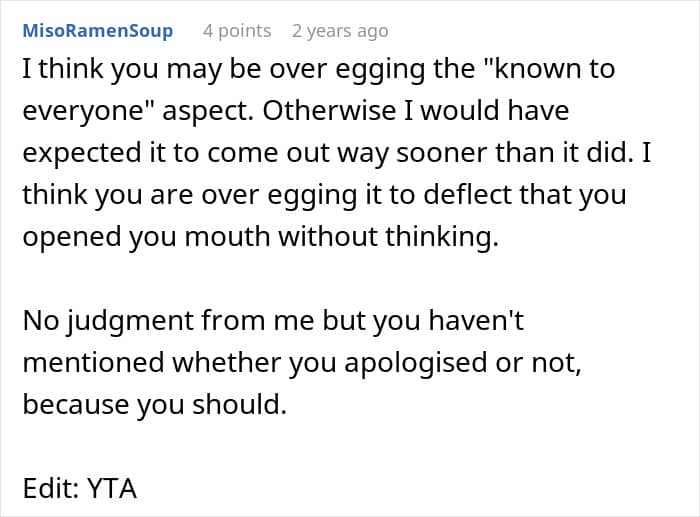
Task: Open the "2 years ago" timestamp permalink
Action: click(339, 31)
